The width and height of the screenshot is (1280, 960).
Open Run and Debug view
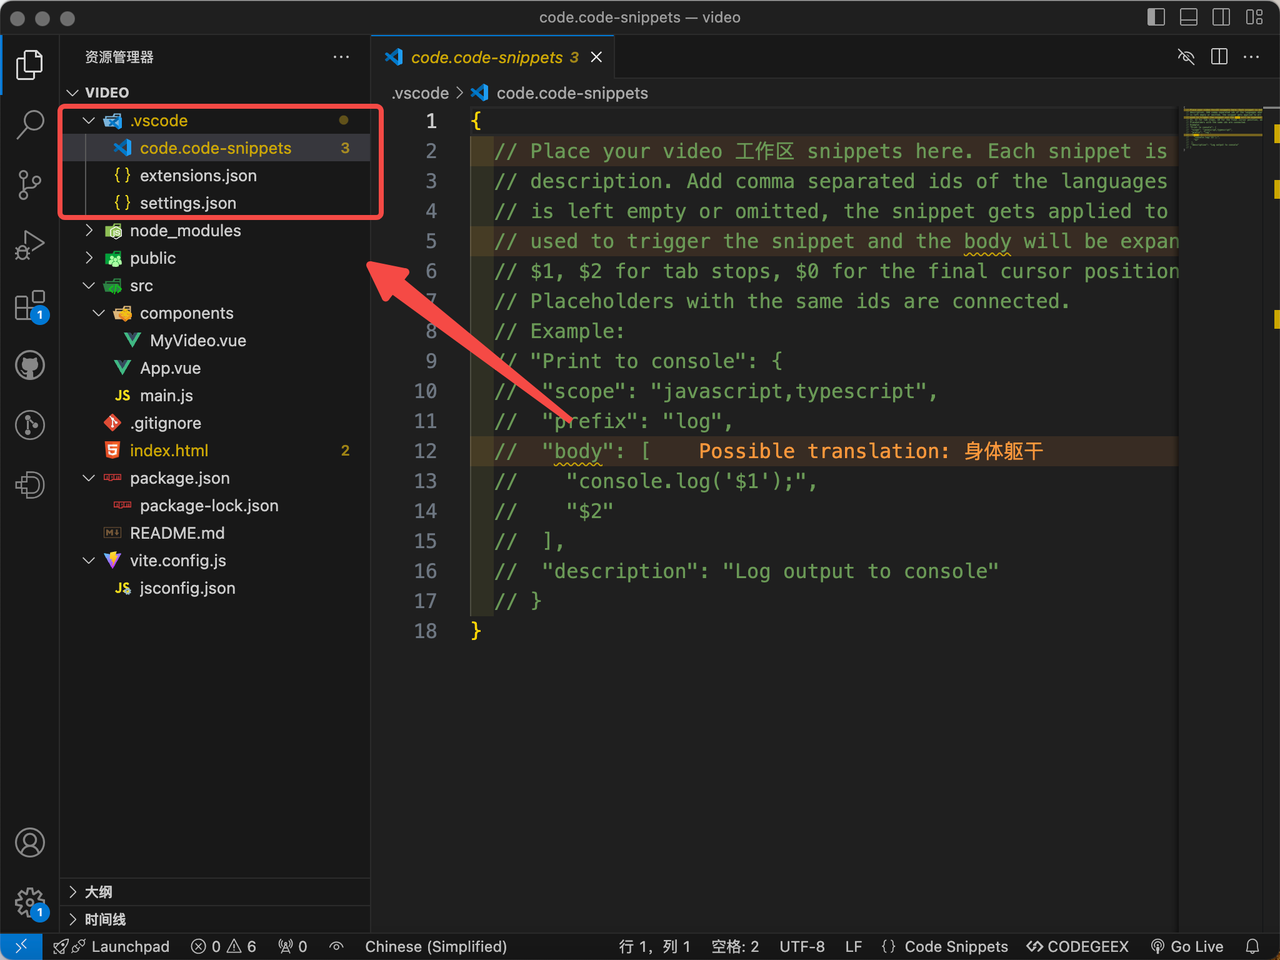[30, 245]
